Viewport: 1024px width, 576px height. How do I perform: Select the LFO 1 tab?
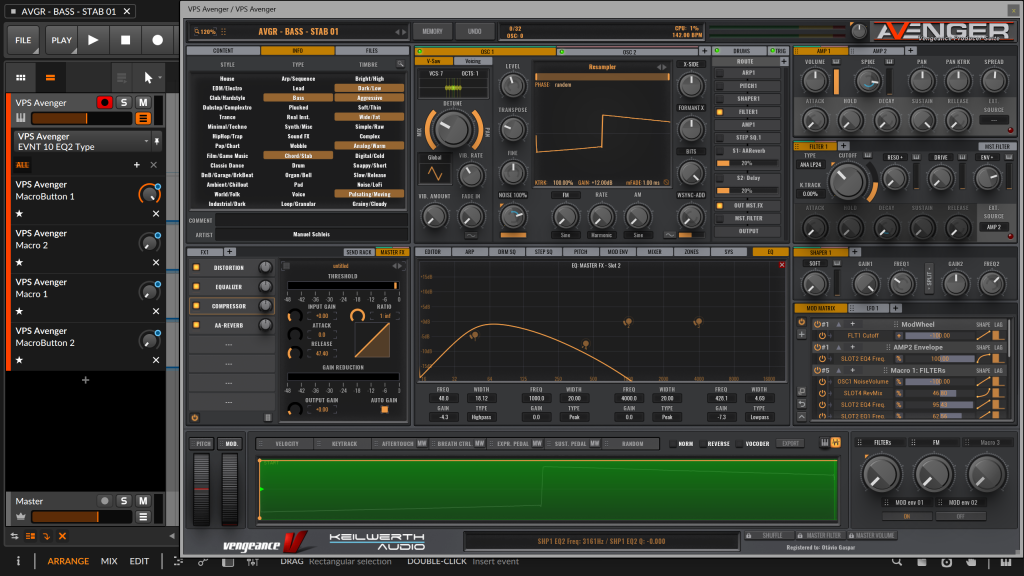point(872,308)
